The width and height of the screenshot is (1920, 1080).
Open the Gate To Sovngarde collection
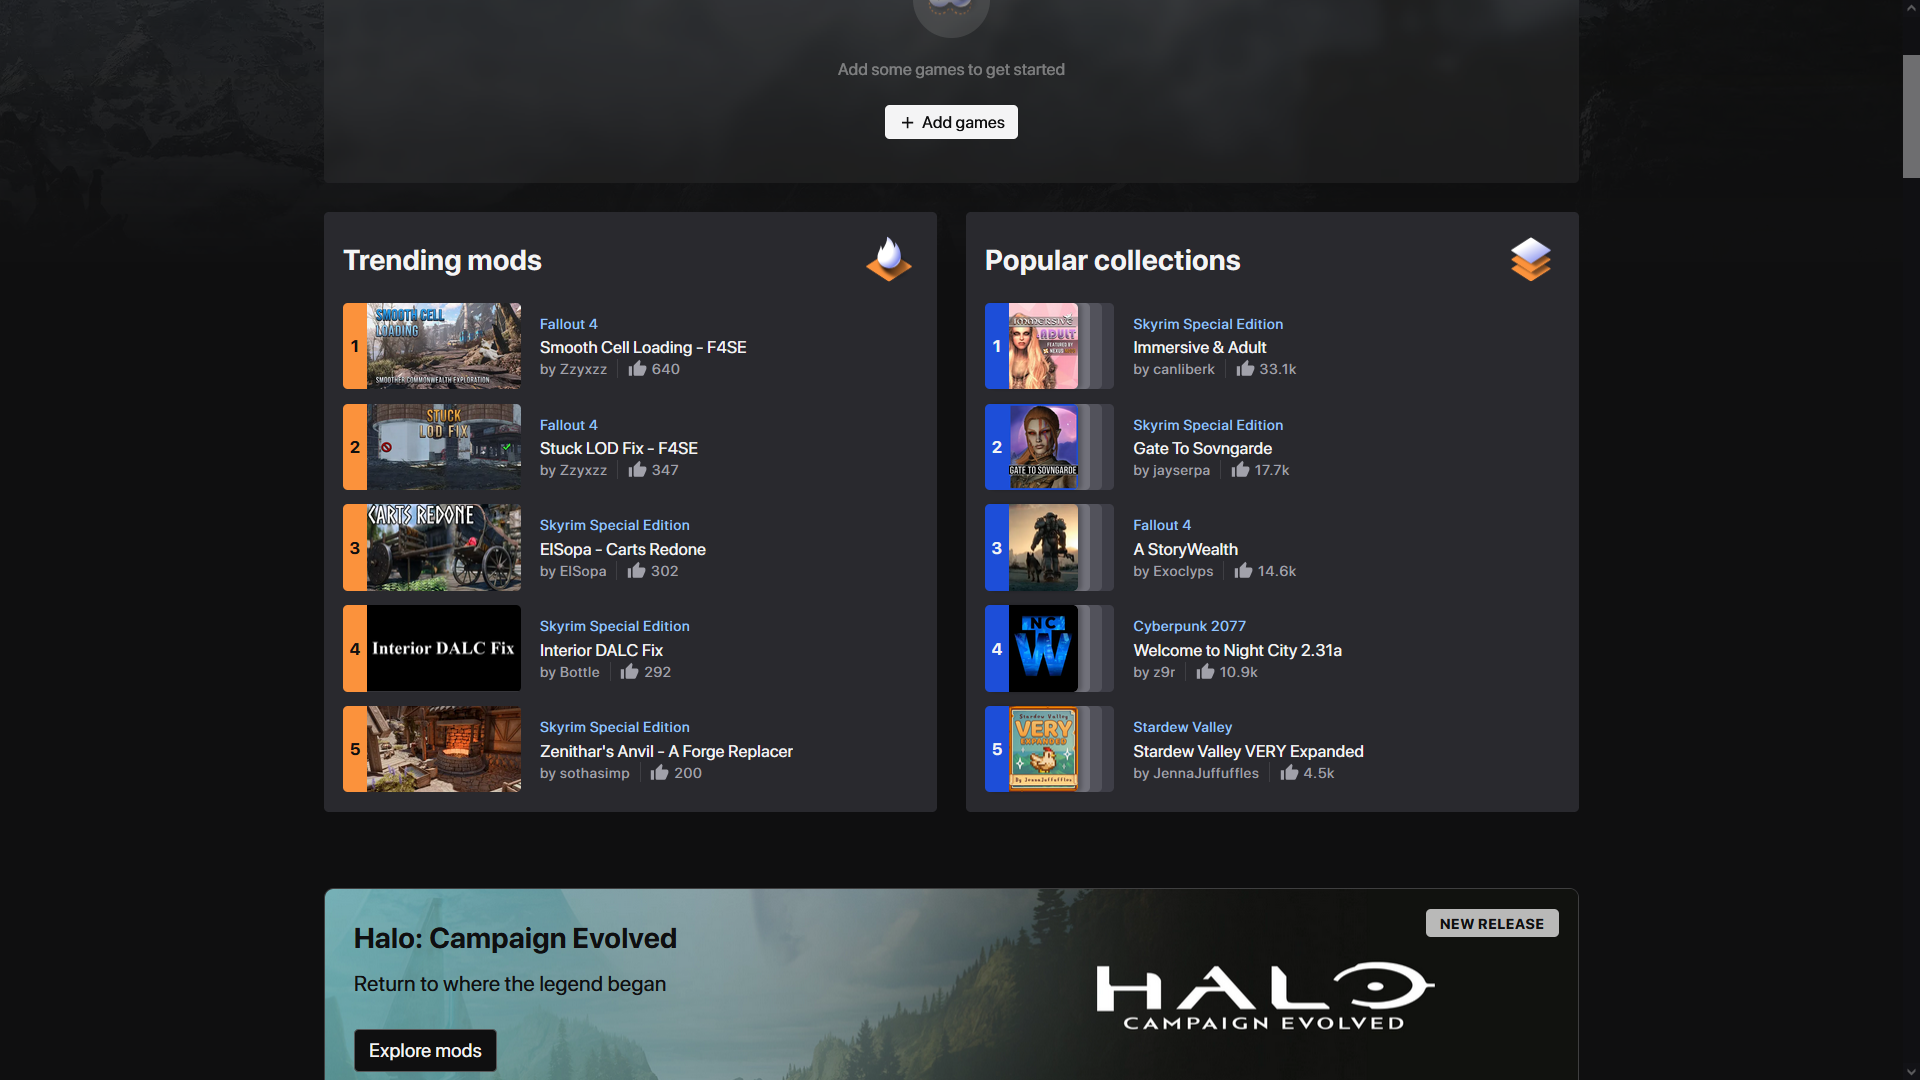tap(1203, 448)
